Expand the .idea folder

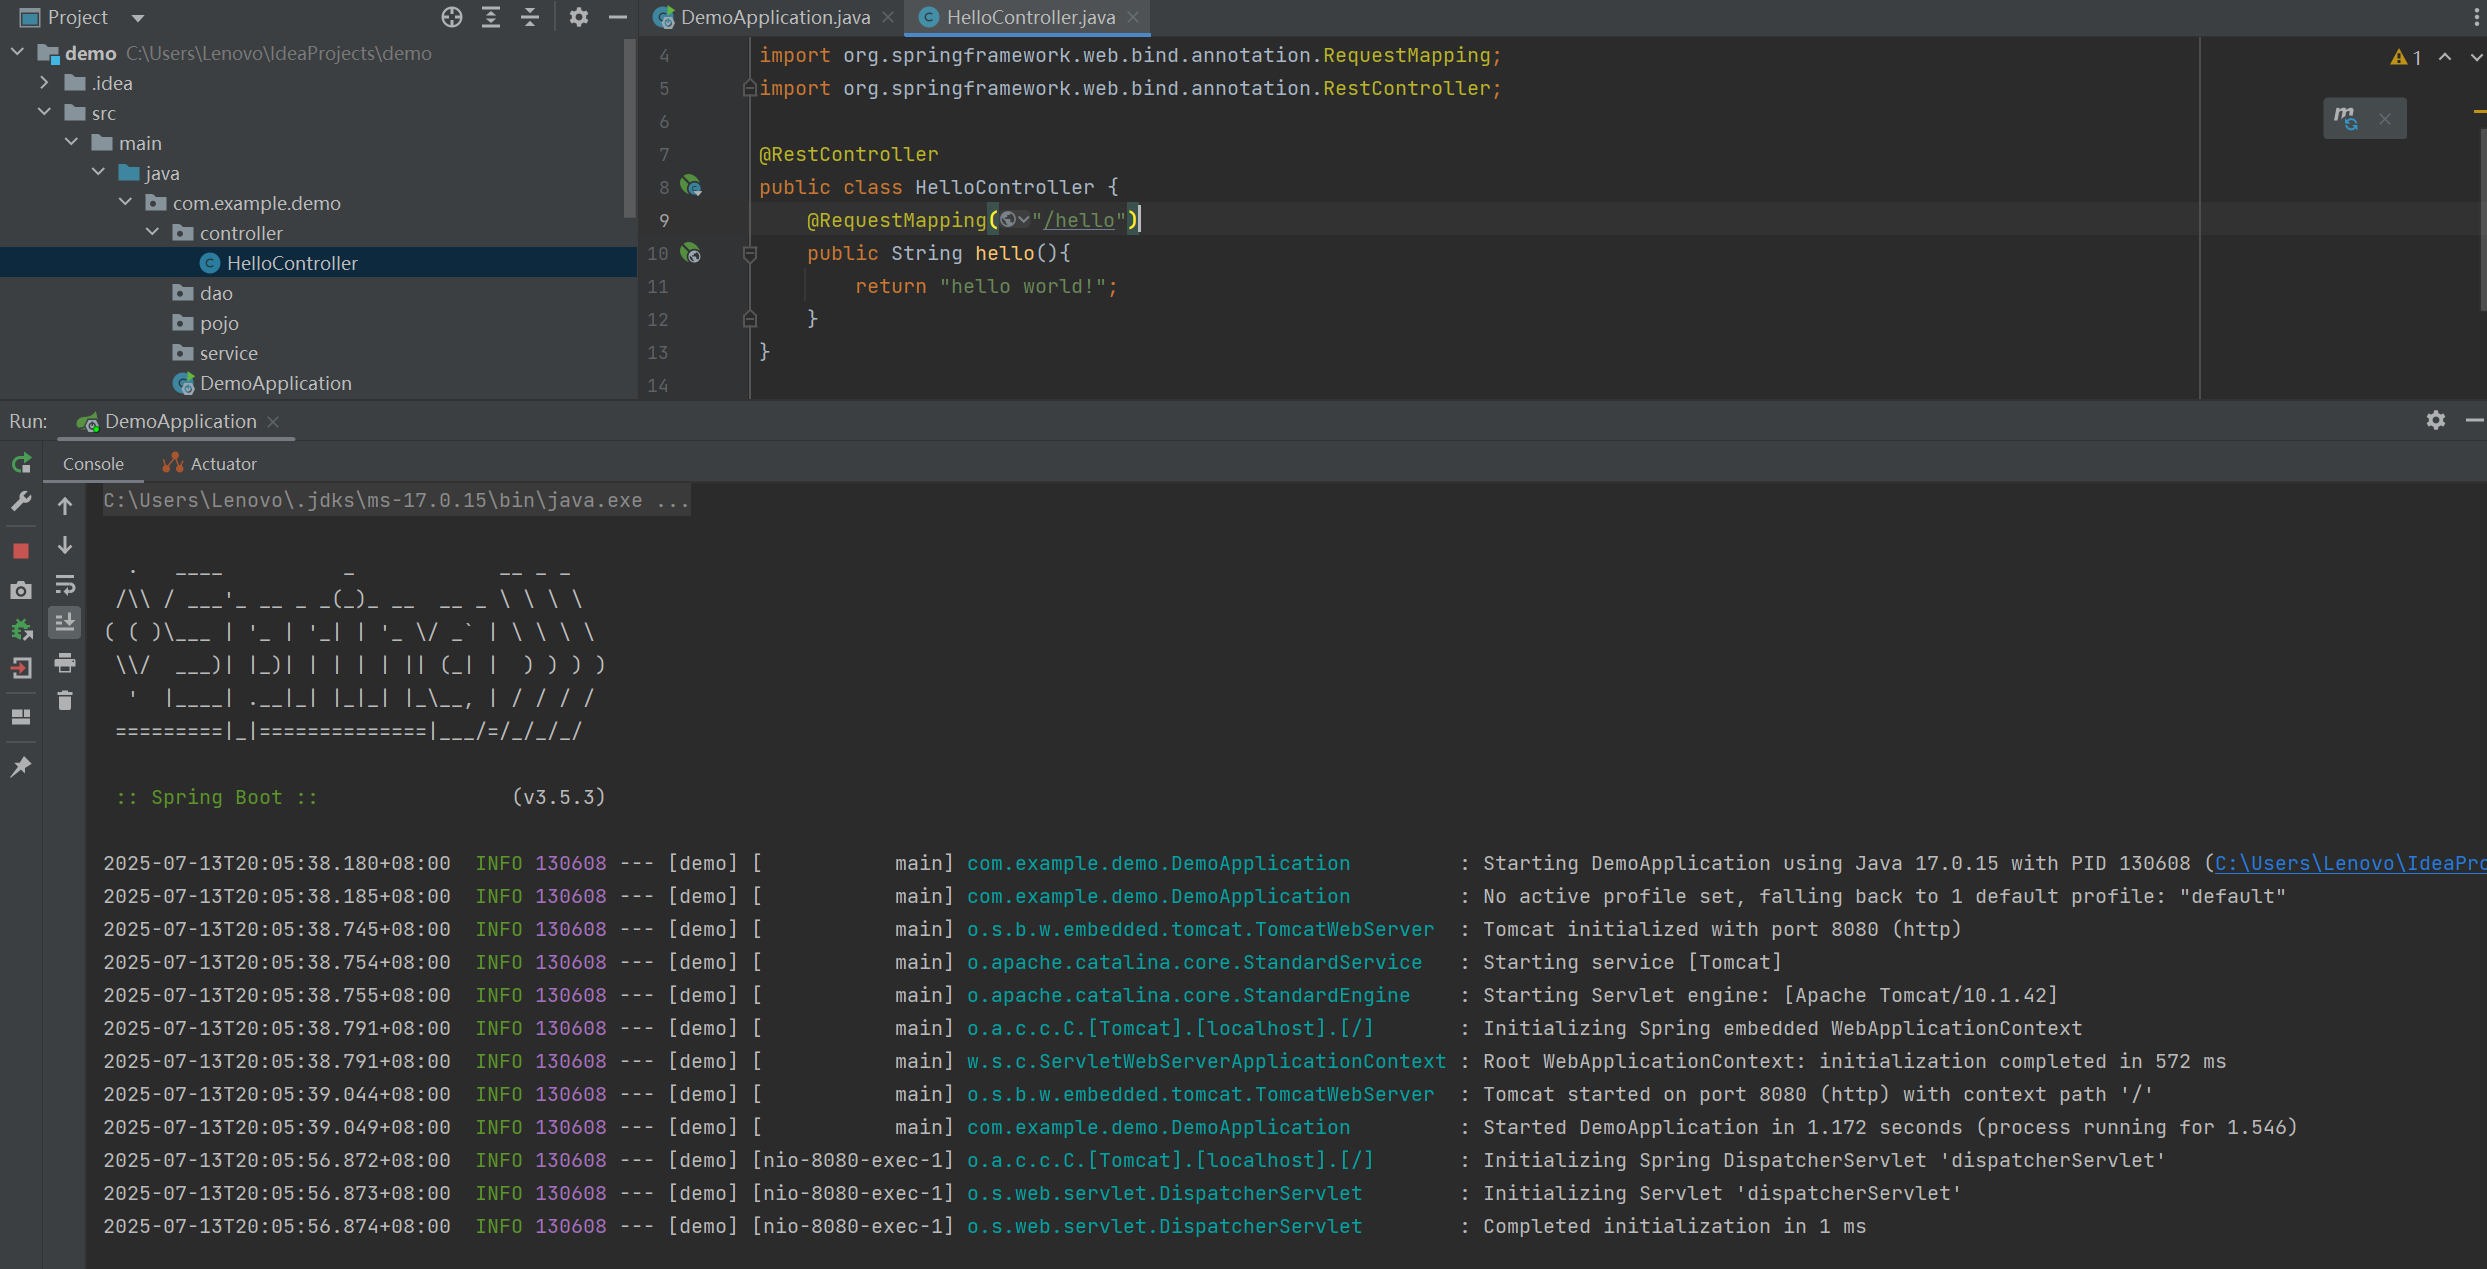pyautogui.click(x=44, y=83)
